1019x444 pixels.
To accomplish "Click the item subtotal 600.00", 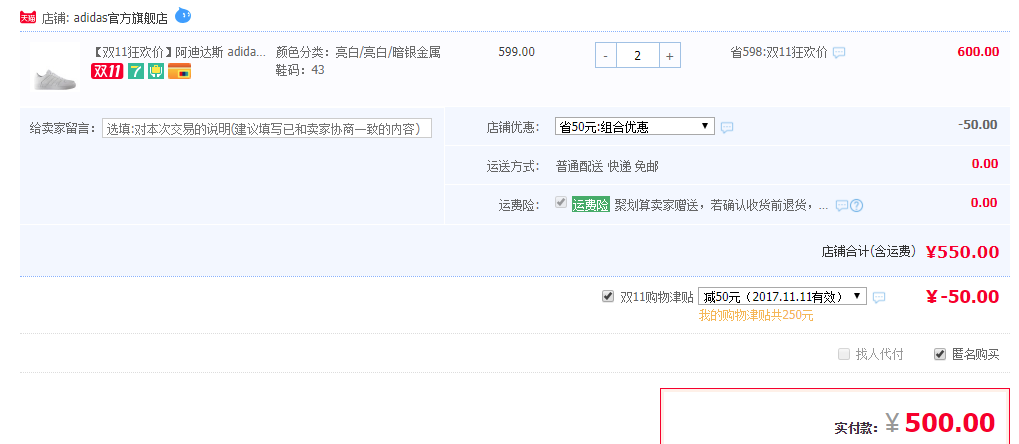I will 978,52.
